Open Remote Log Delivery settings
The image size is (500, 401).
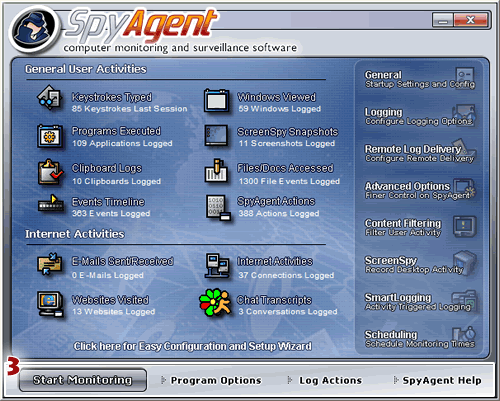[x=420, y=153]
